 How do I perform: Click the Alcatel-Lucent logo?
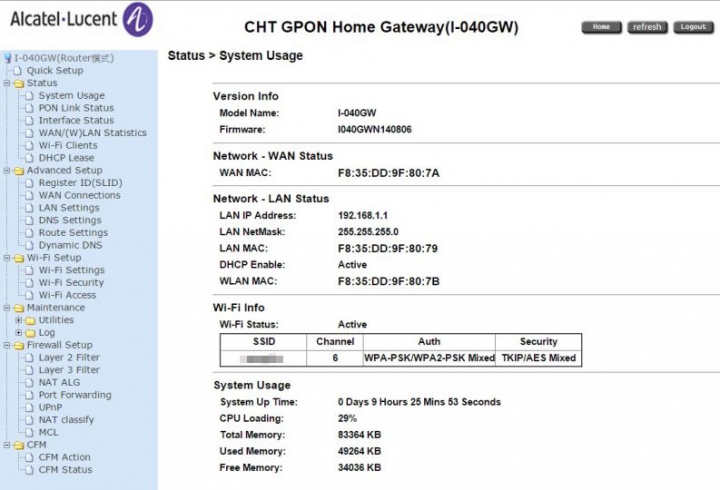pyautogui.click(x=81, y=19)
